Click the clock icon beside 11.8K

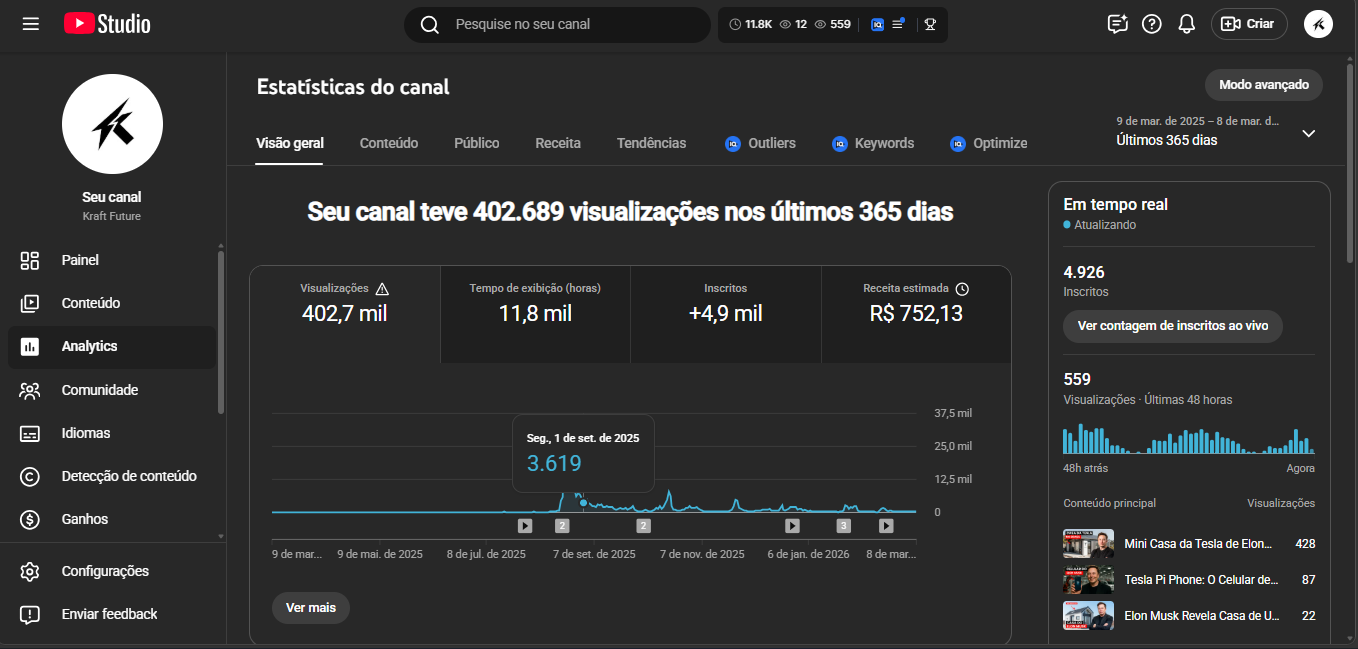point(736,24)
